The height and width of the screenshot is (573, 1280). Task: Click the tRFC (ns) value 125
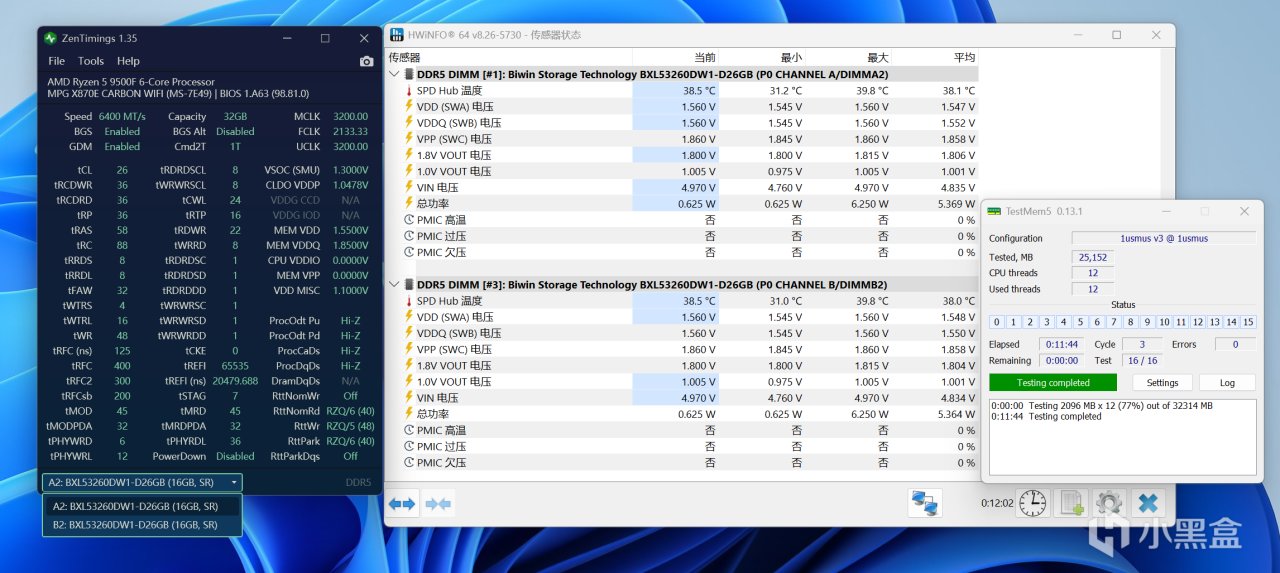(122, 351)
